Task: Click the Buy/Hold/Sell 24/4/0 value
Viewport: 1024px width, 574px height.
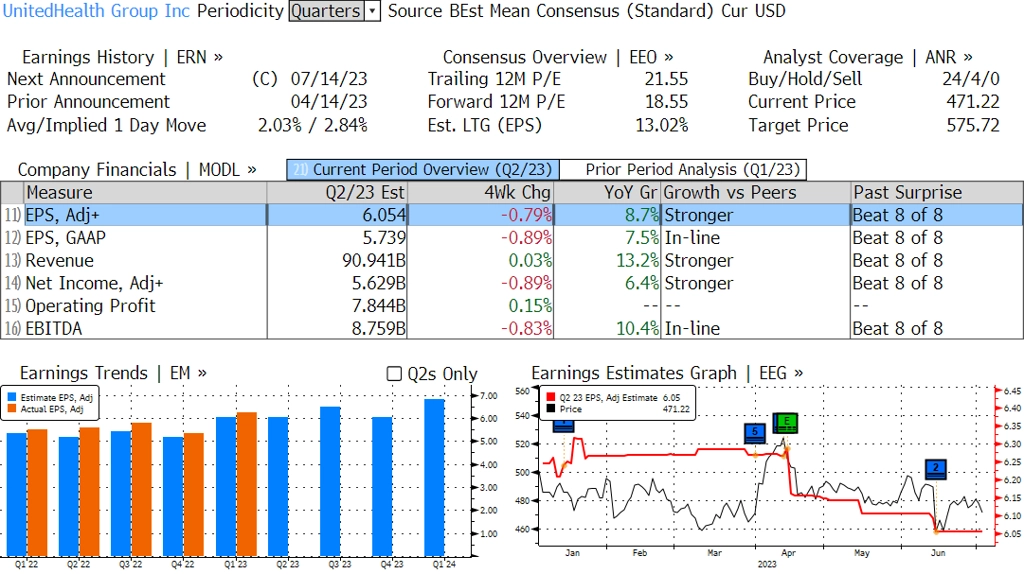Action: 970,79
